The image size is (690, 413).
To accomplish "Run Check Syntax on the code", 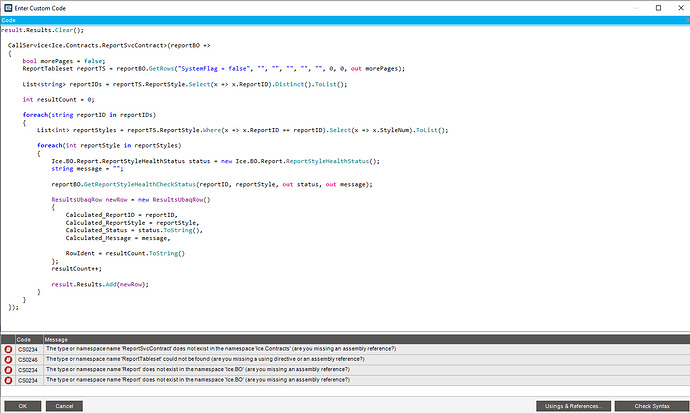I will 652,406.
